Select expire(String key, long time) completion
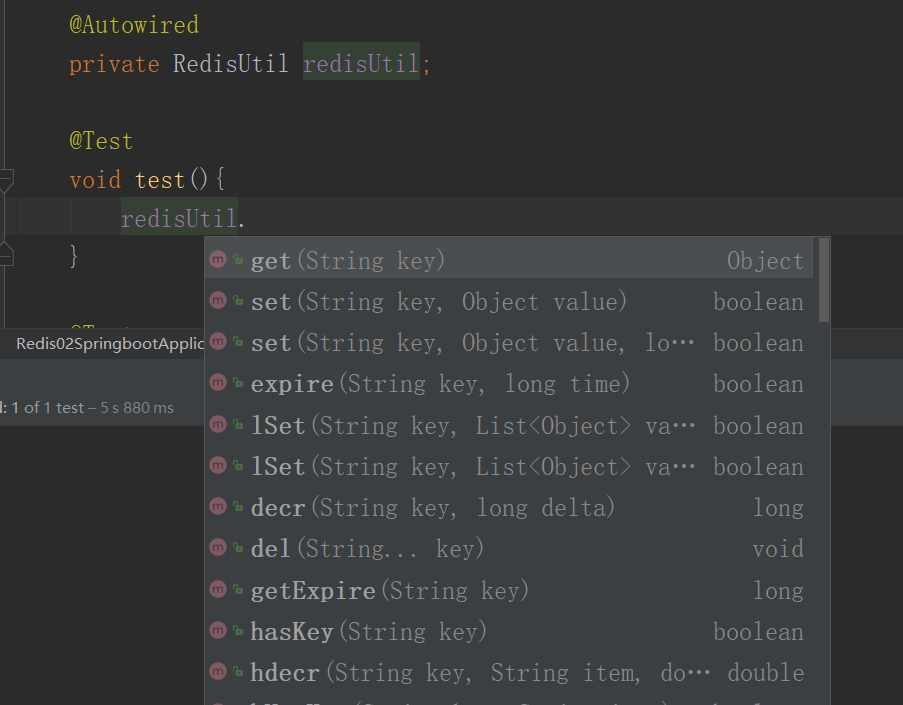 click(440, 384)
